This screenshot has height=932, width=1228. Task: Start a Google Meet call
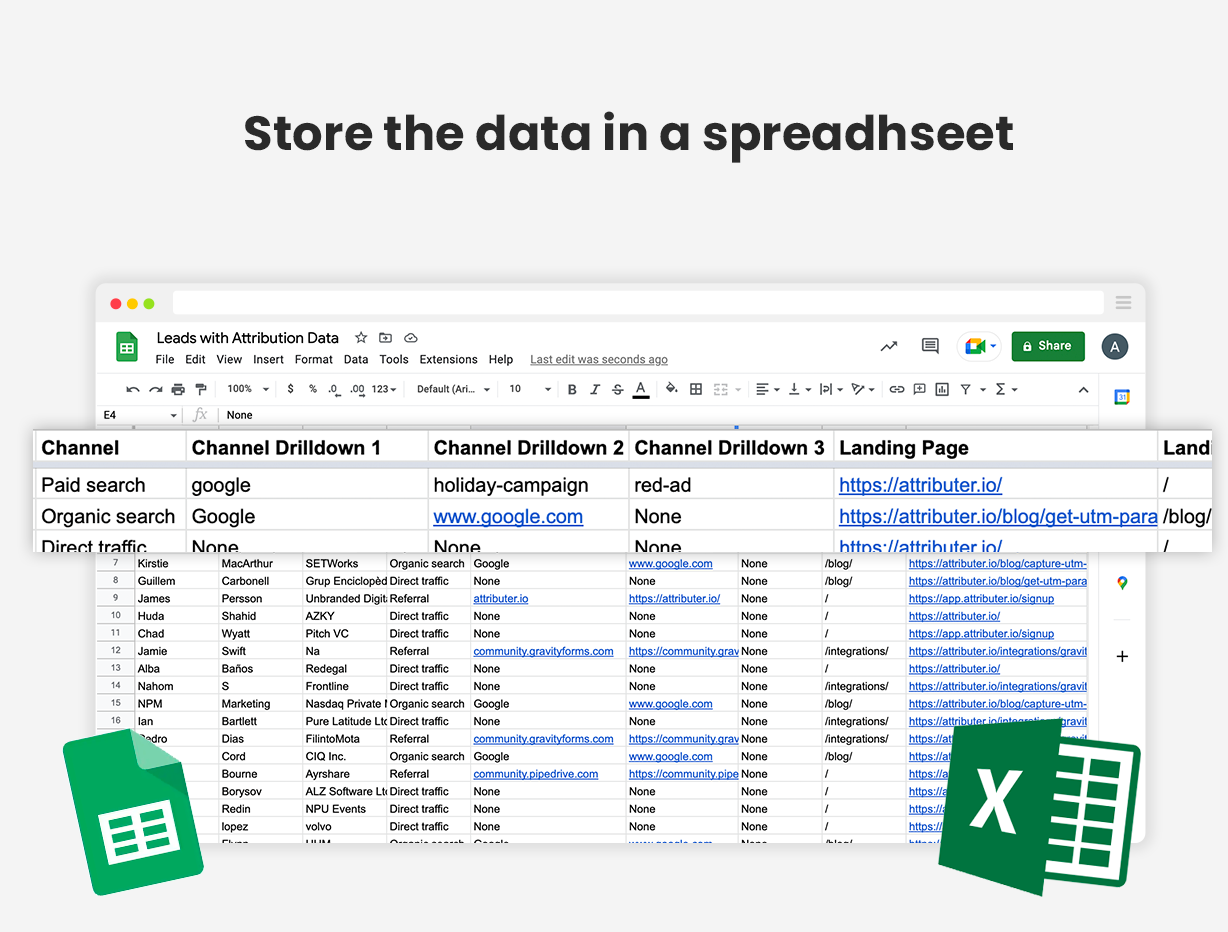pos(977,346)
